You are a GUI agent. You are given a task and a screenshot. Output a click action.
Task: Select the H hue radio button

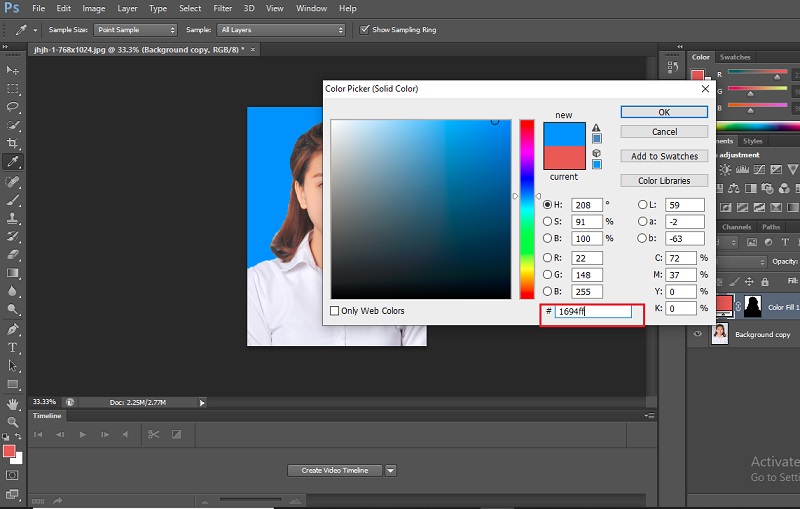547,205
